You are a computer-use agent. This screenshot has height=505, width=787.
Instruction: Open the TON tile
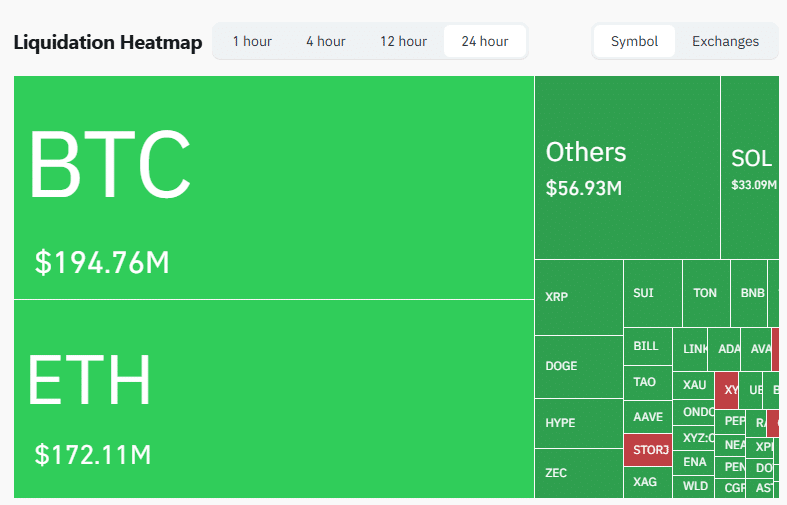point(706,293)
